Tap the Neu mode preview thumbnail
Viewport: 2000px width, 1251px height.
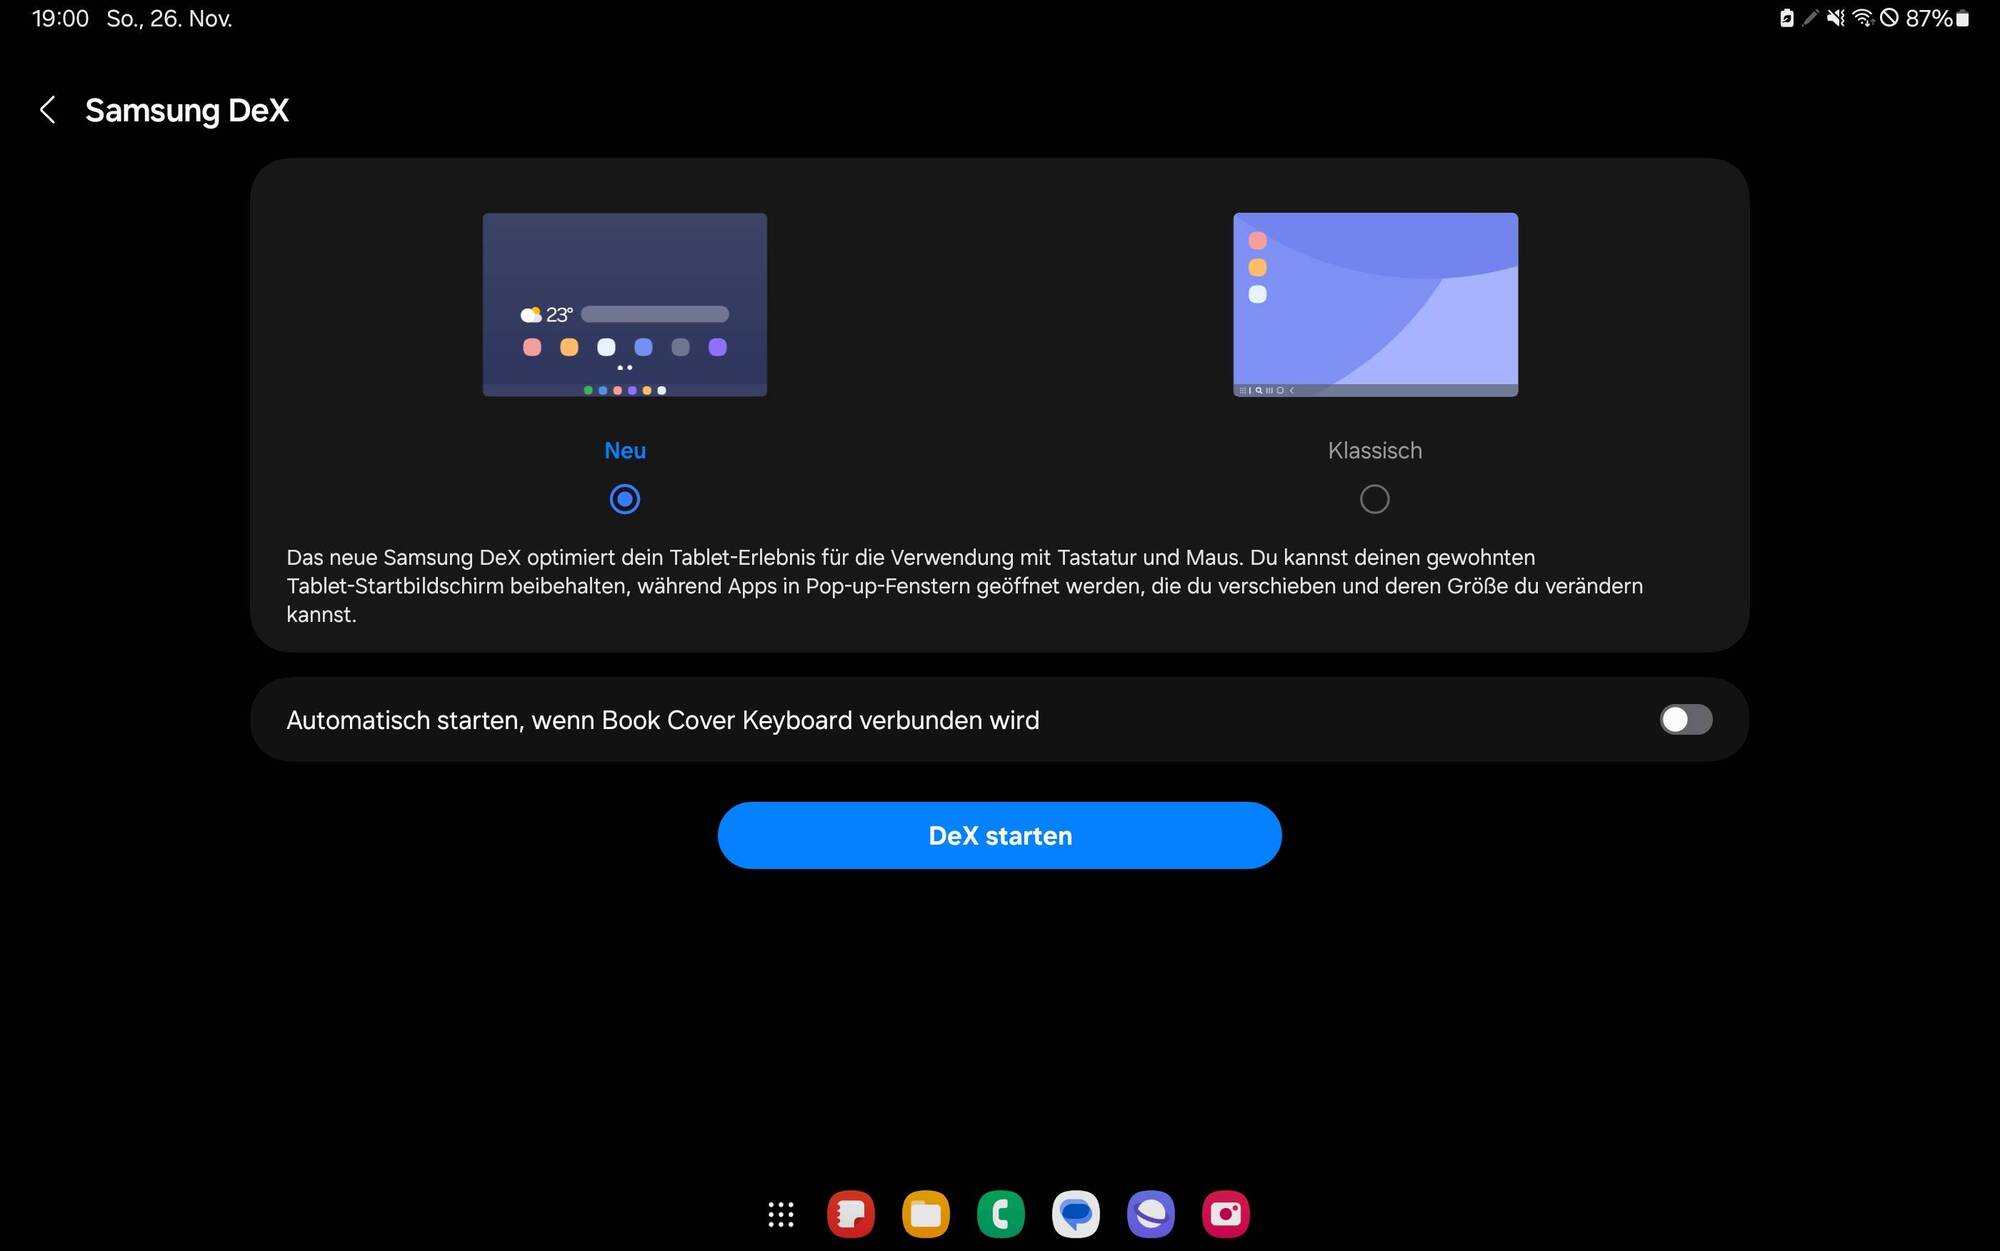click(x=625, y=304)
